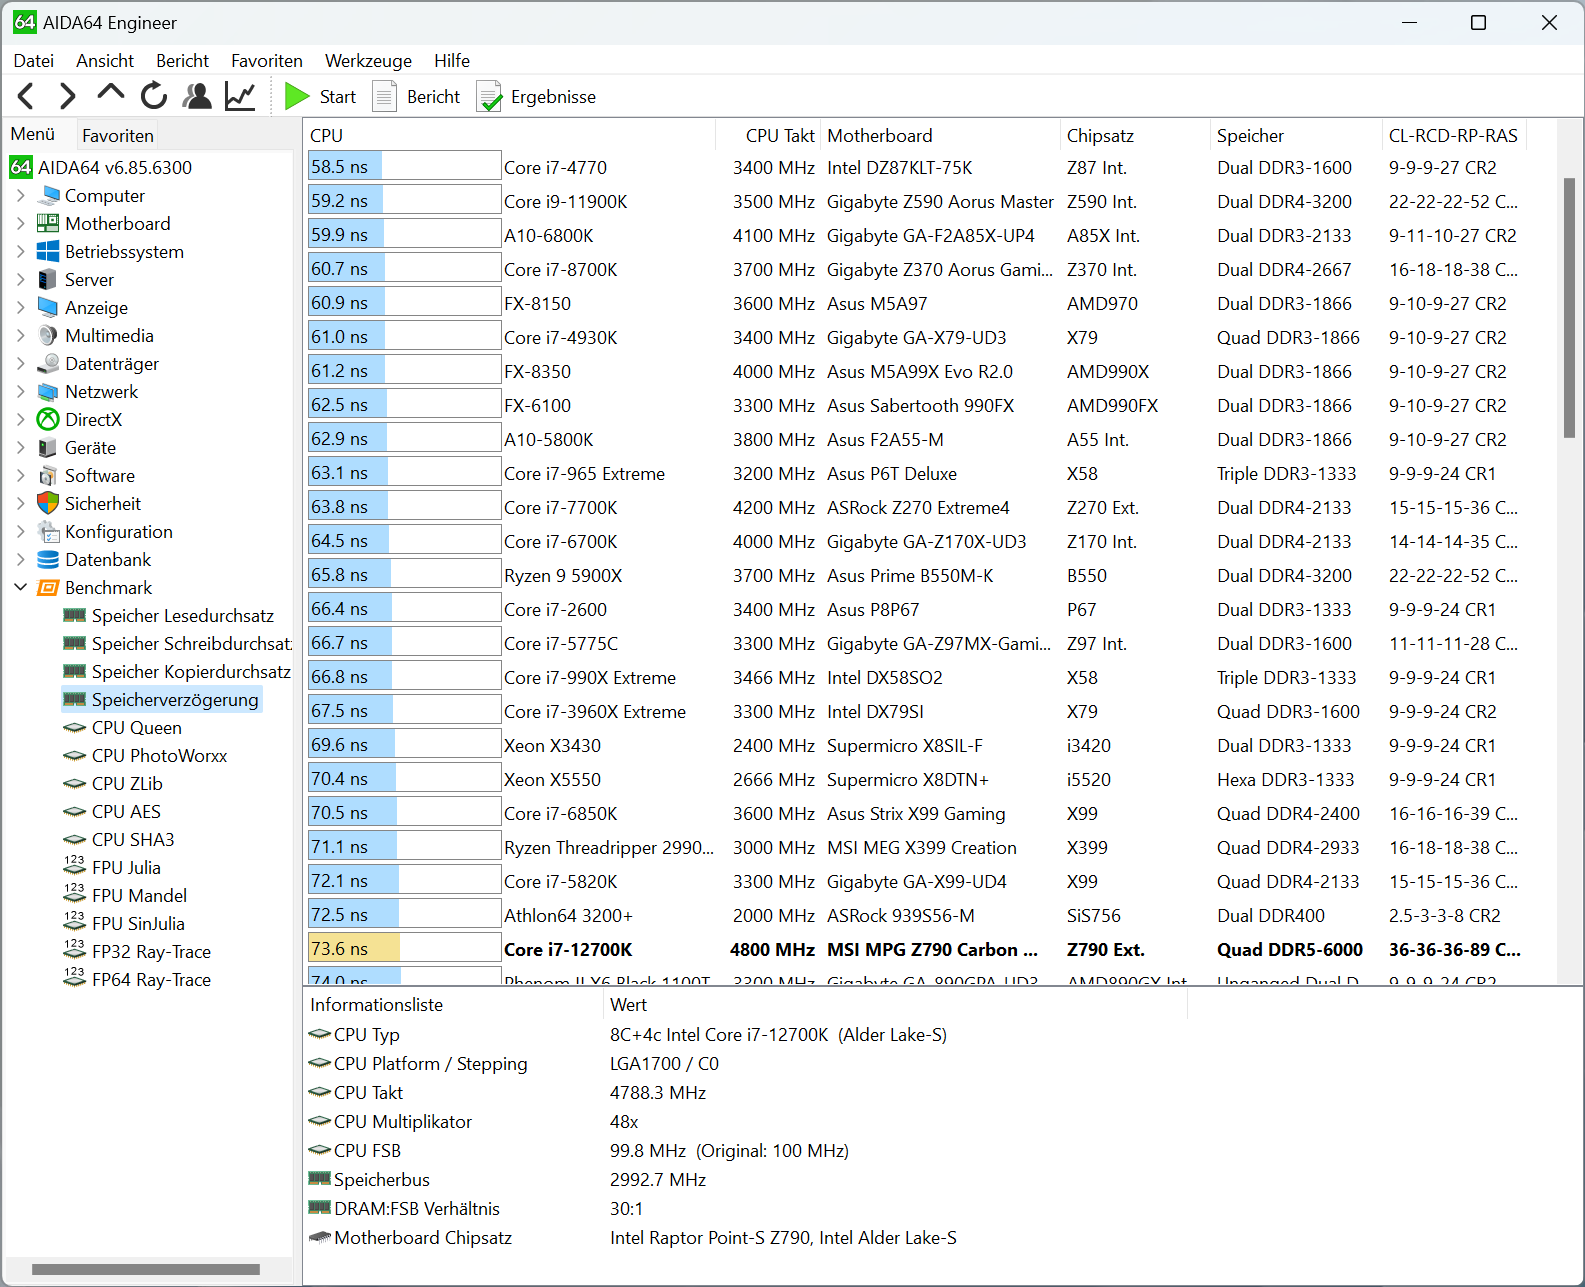Click the vertical scrollbar of results list
Image resolution: width=1585 pixels, height=1287 pixels.
(1569, 308)
